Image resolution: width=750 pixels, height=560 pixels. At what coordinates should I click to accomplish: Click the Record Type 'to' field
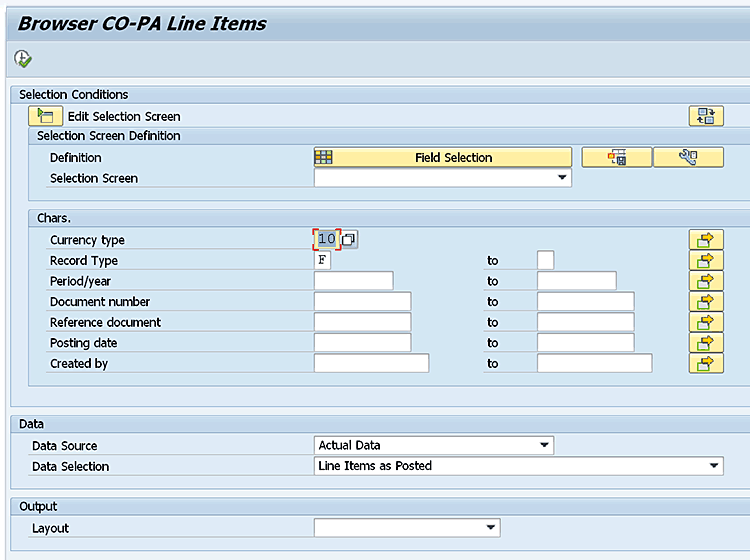545,260
